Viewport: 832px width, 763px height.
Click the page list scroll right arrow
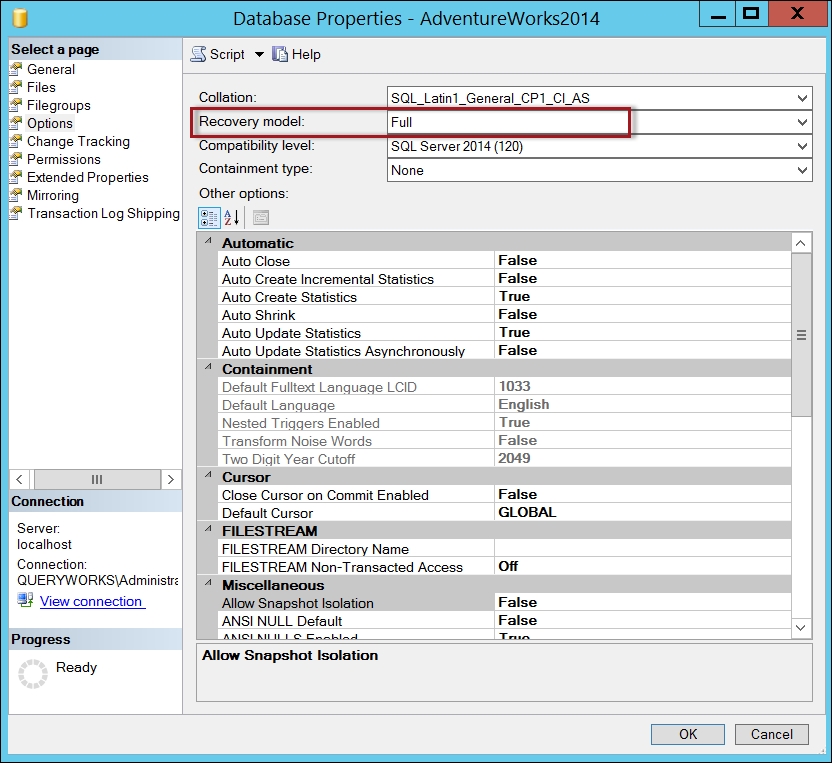pyautogui.click(x=171, y=480)
